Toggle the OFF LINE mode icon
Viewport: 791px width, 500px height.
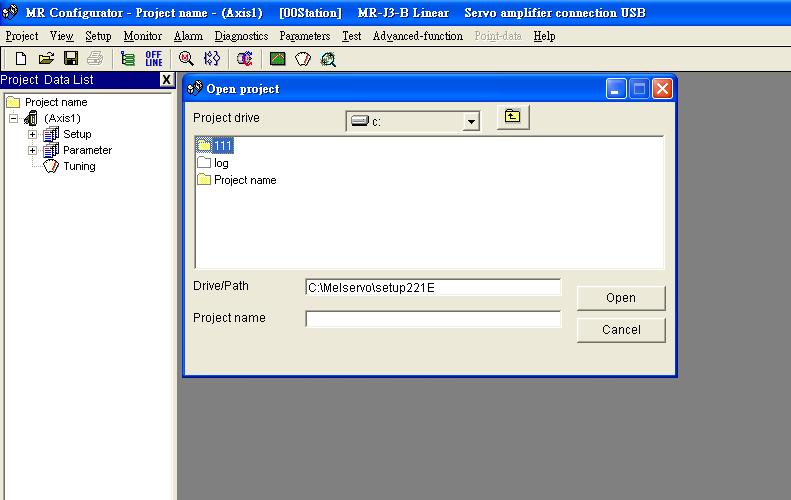click(x=153, y=59)
